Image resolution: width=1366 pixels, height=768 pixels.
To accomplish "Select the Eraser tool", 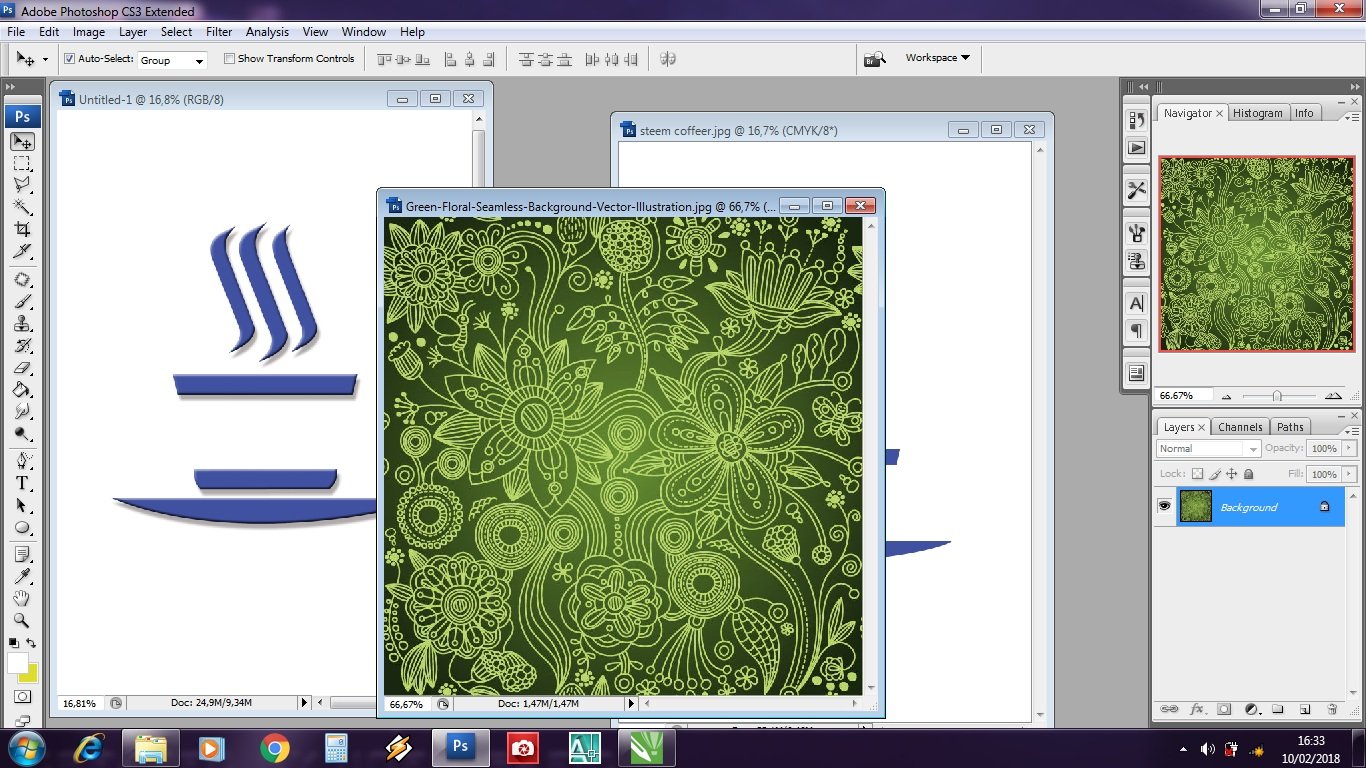I will pyautogui.click(x=22, y=368).
